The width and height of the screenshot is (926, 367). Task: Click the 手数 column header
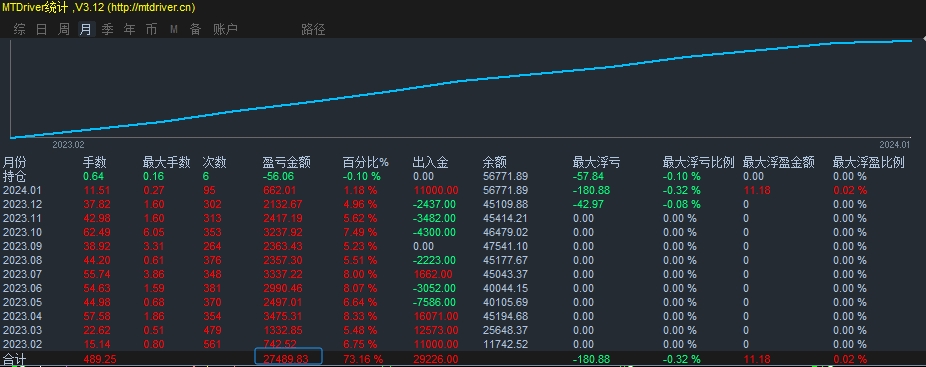coord(94,162)
